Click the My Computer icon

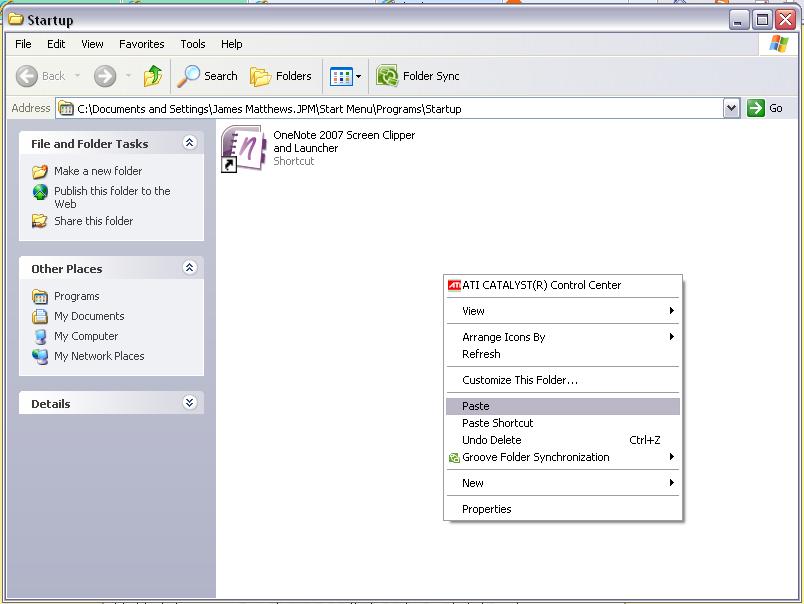point(40,336)
